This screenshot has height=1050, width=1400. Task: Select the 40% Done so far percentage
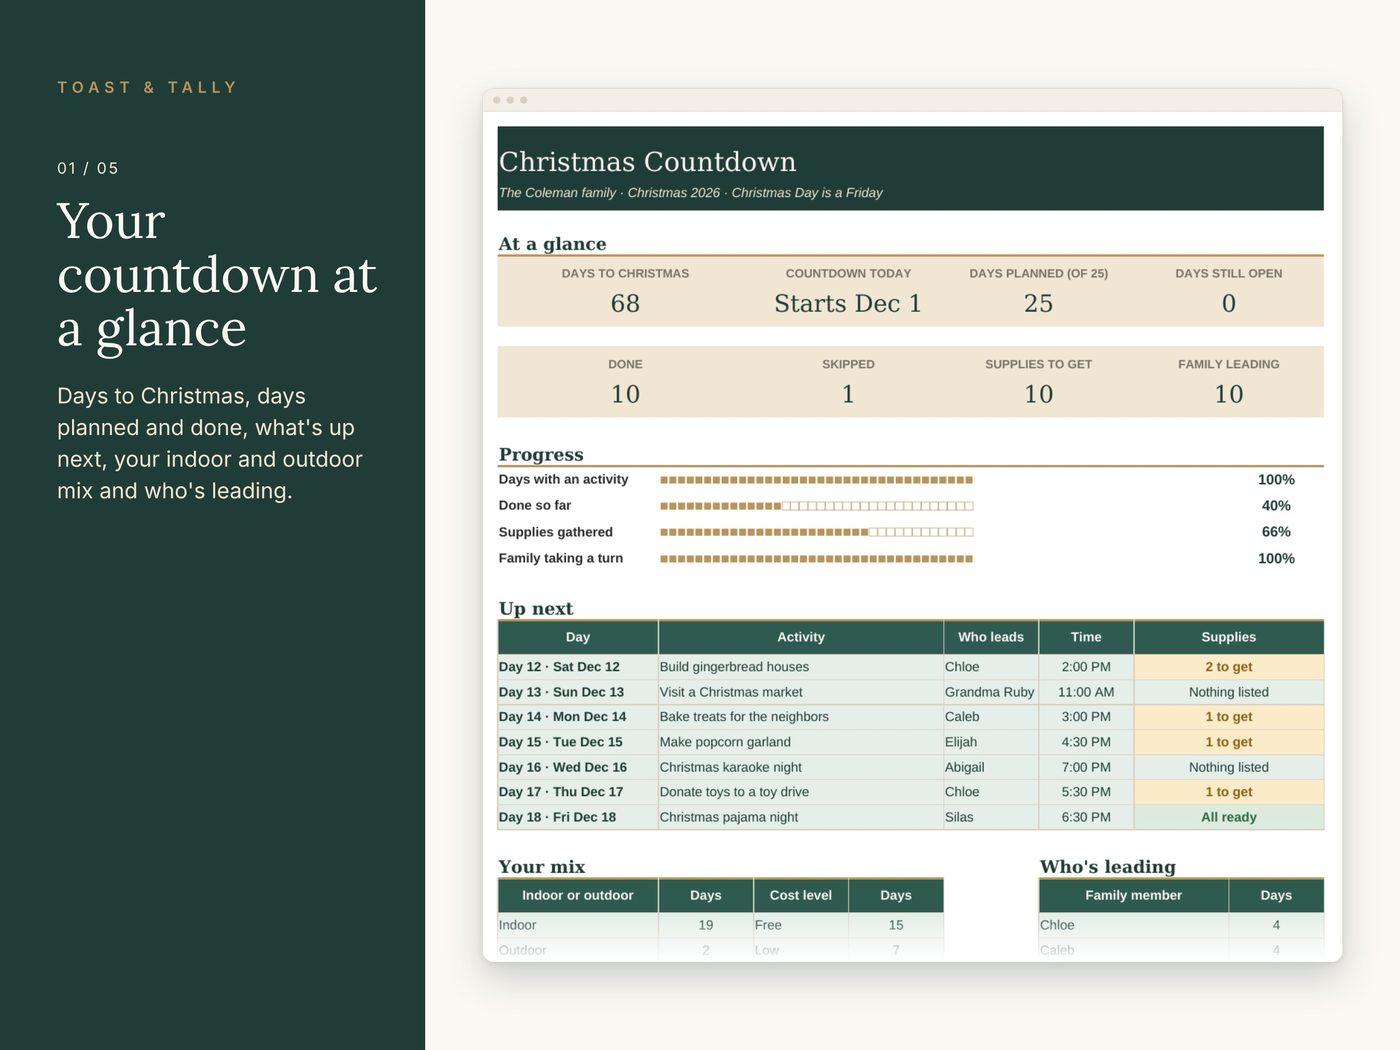[x=1276, y=506]
